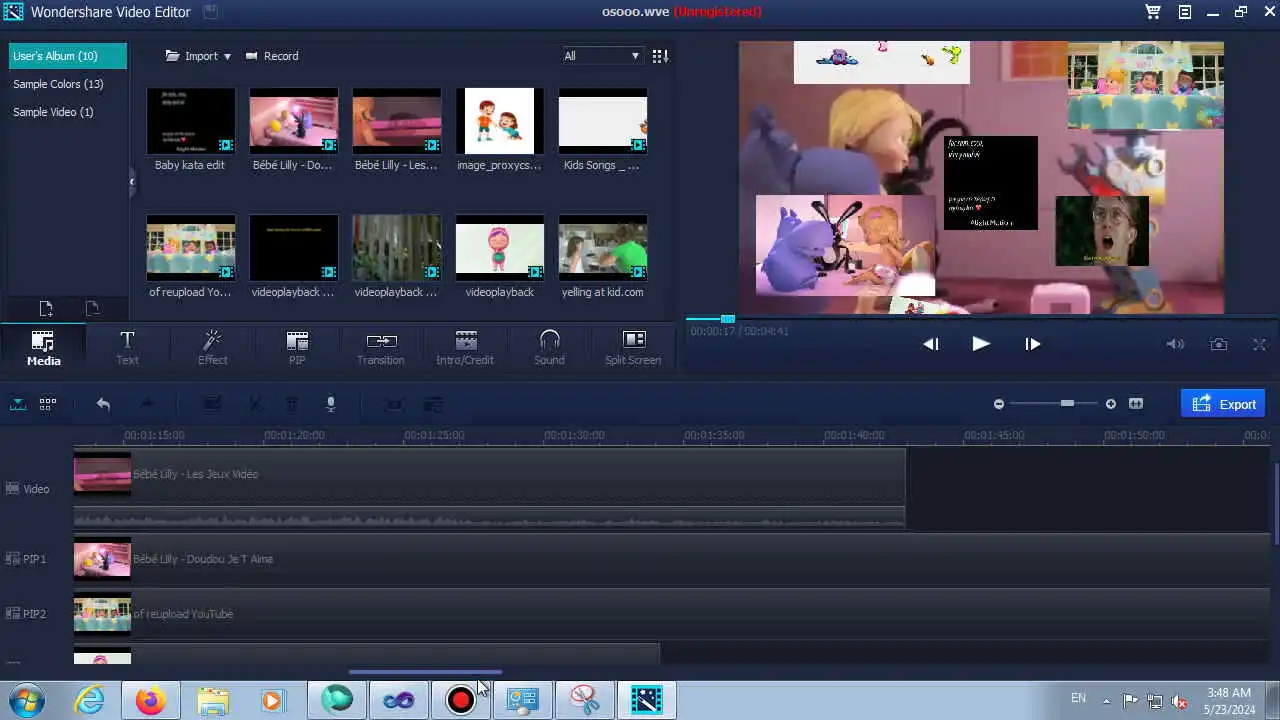The width and height of the screenshot is (1280, 720).
Task: Click the preview progress bar handle
Action: [x=728, y=319]
